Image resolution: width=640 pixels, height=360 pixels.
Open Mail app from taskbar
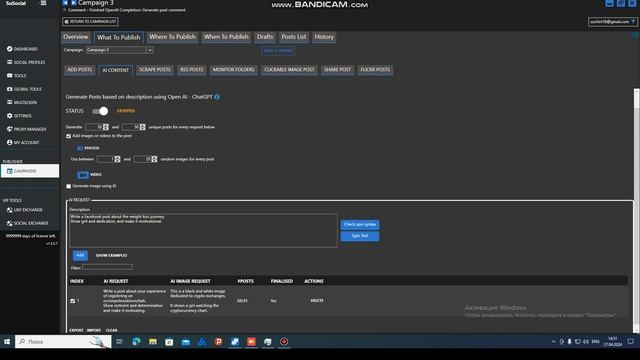point(186,342)
